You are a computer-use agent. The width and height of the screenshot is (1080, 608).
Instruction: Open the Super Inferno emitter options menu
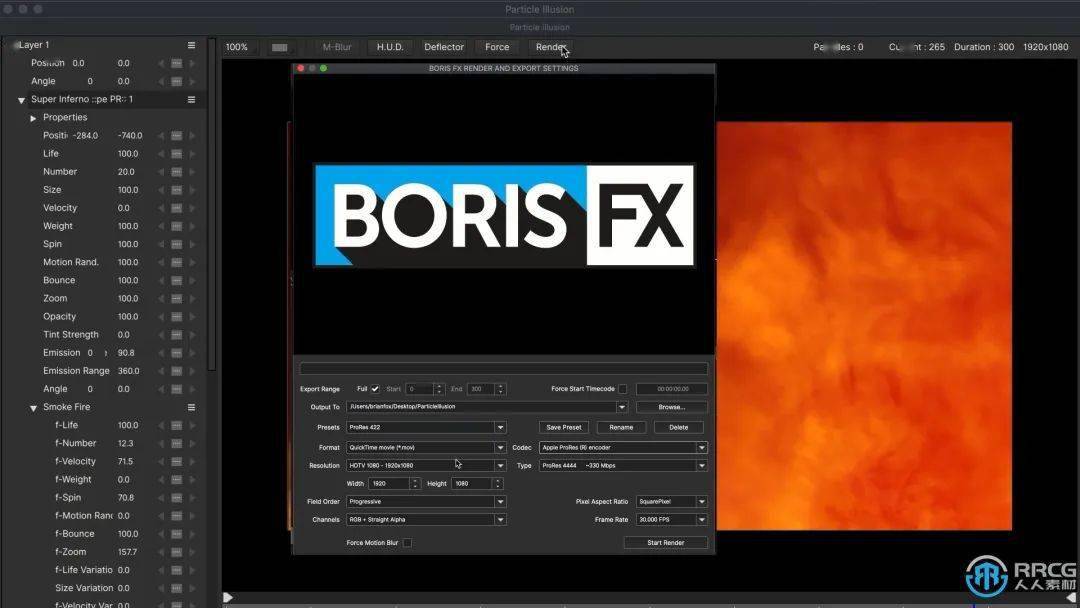[x=190, y=99]
